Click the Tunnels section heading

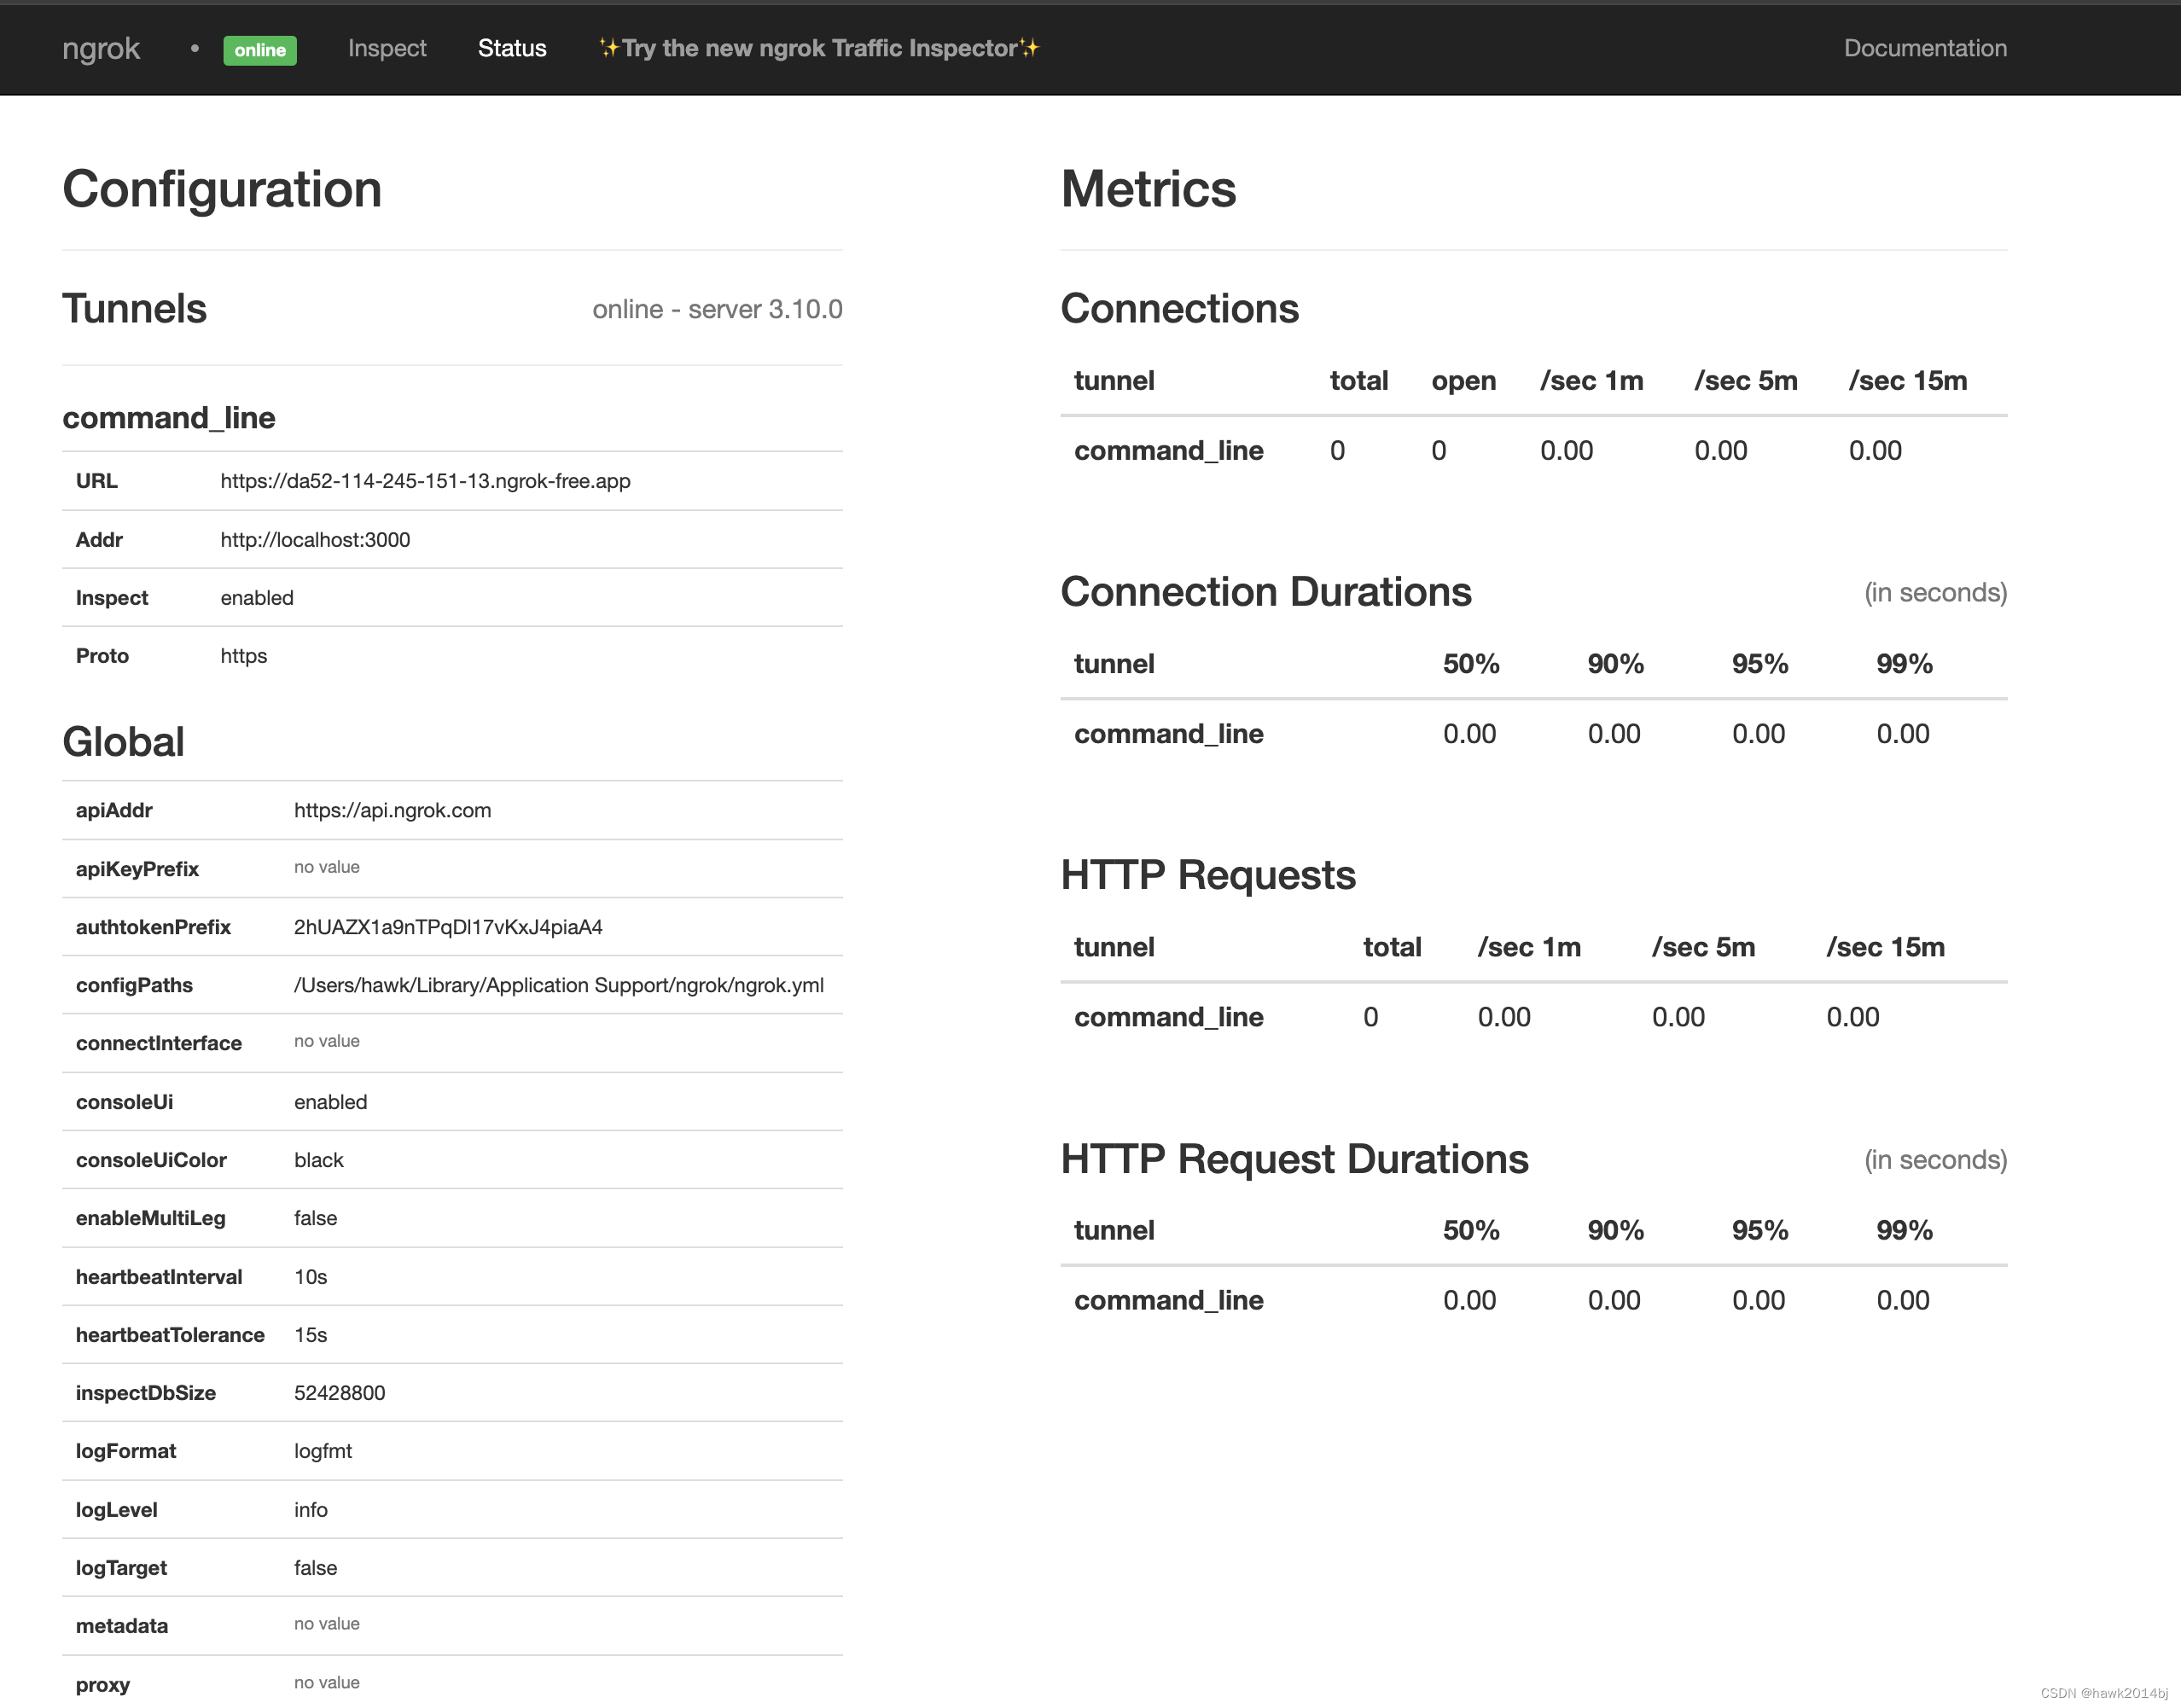pos(135,309)
